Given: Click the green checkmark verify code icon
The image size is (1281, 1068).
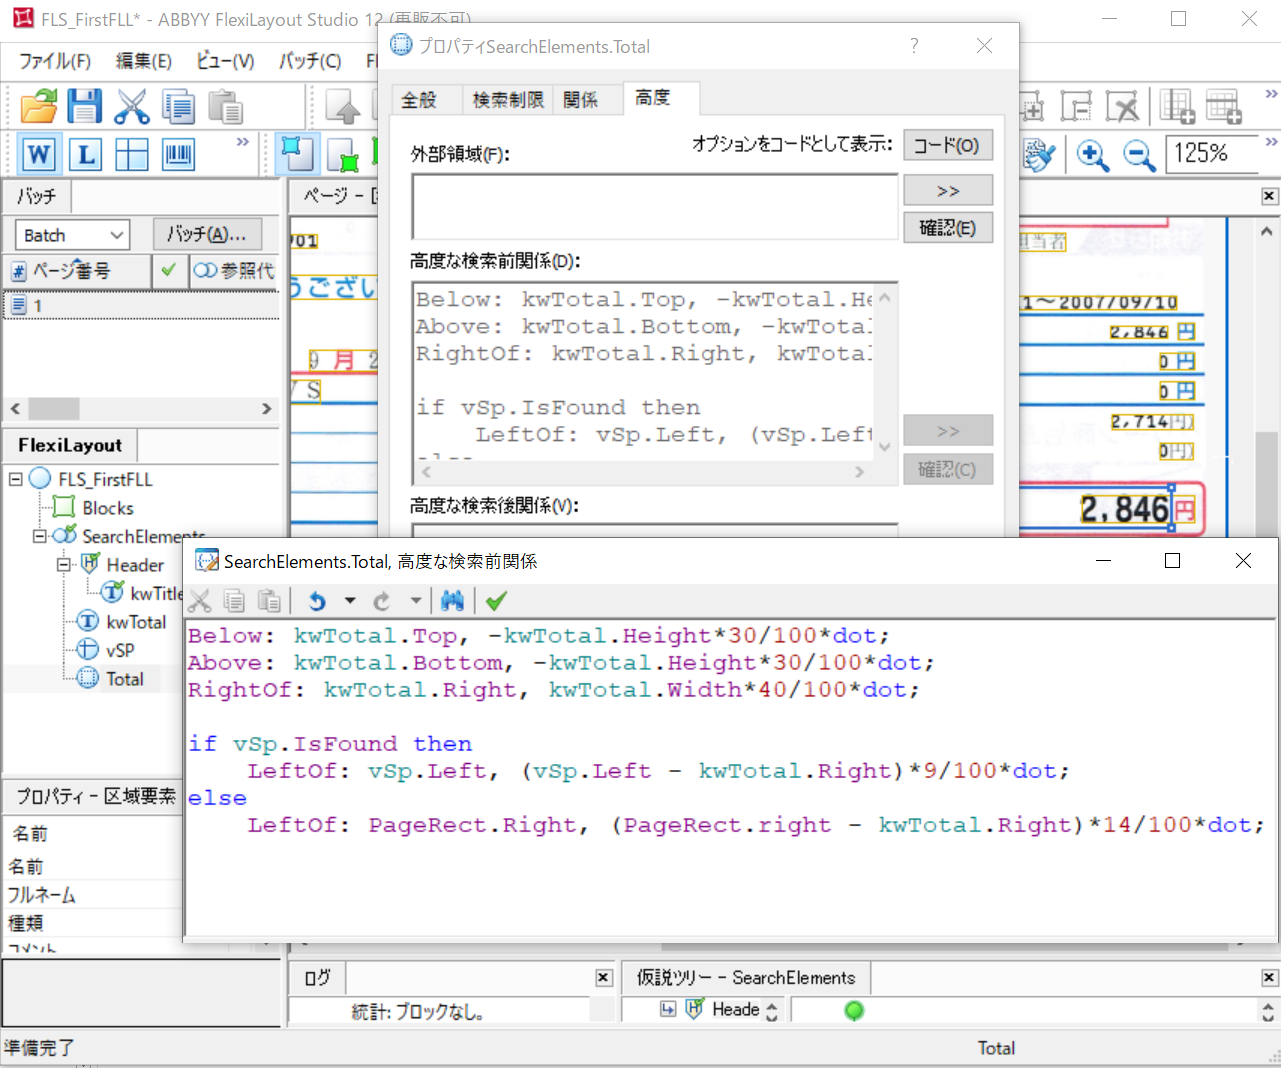Looking at the screenshot, I should [496, 601].
